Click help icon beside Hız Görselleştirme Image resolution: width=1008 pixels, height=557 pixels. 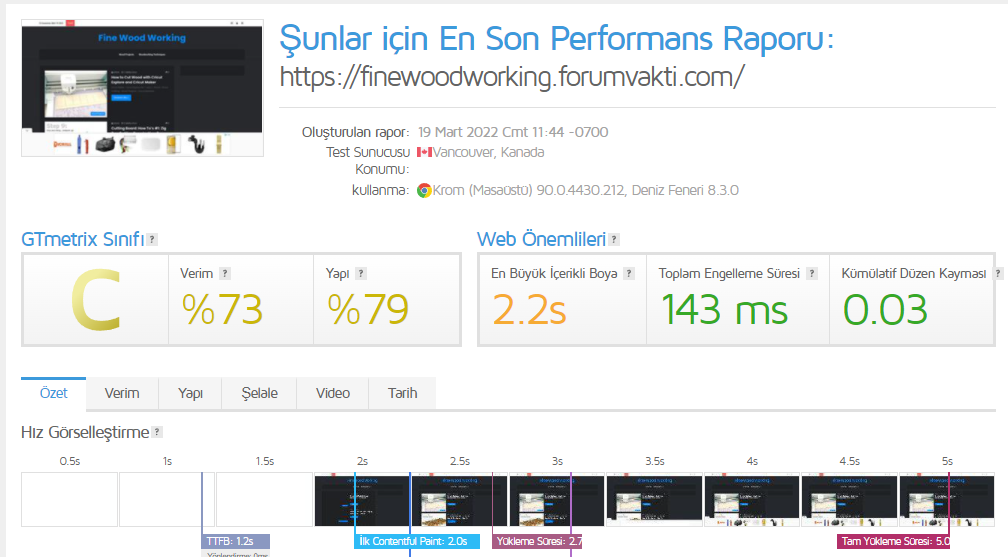(x=157, y=432)
